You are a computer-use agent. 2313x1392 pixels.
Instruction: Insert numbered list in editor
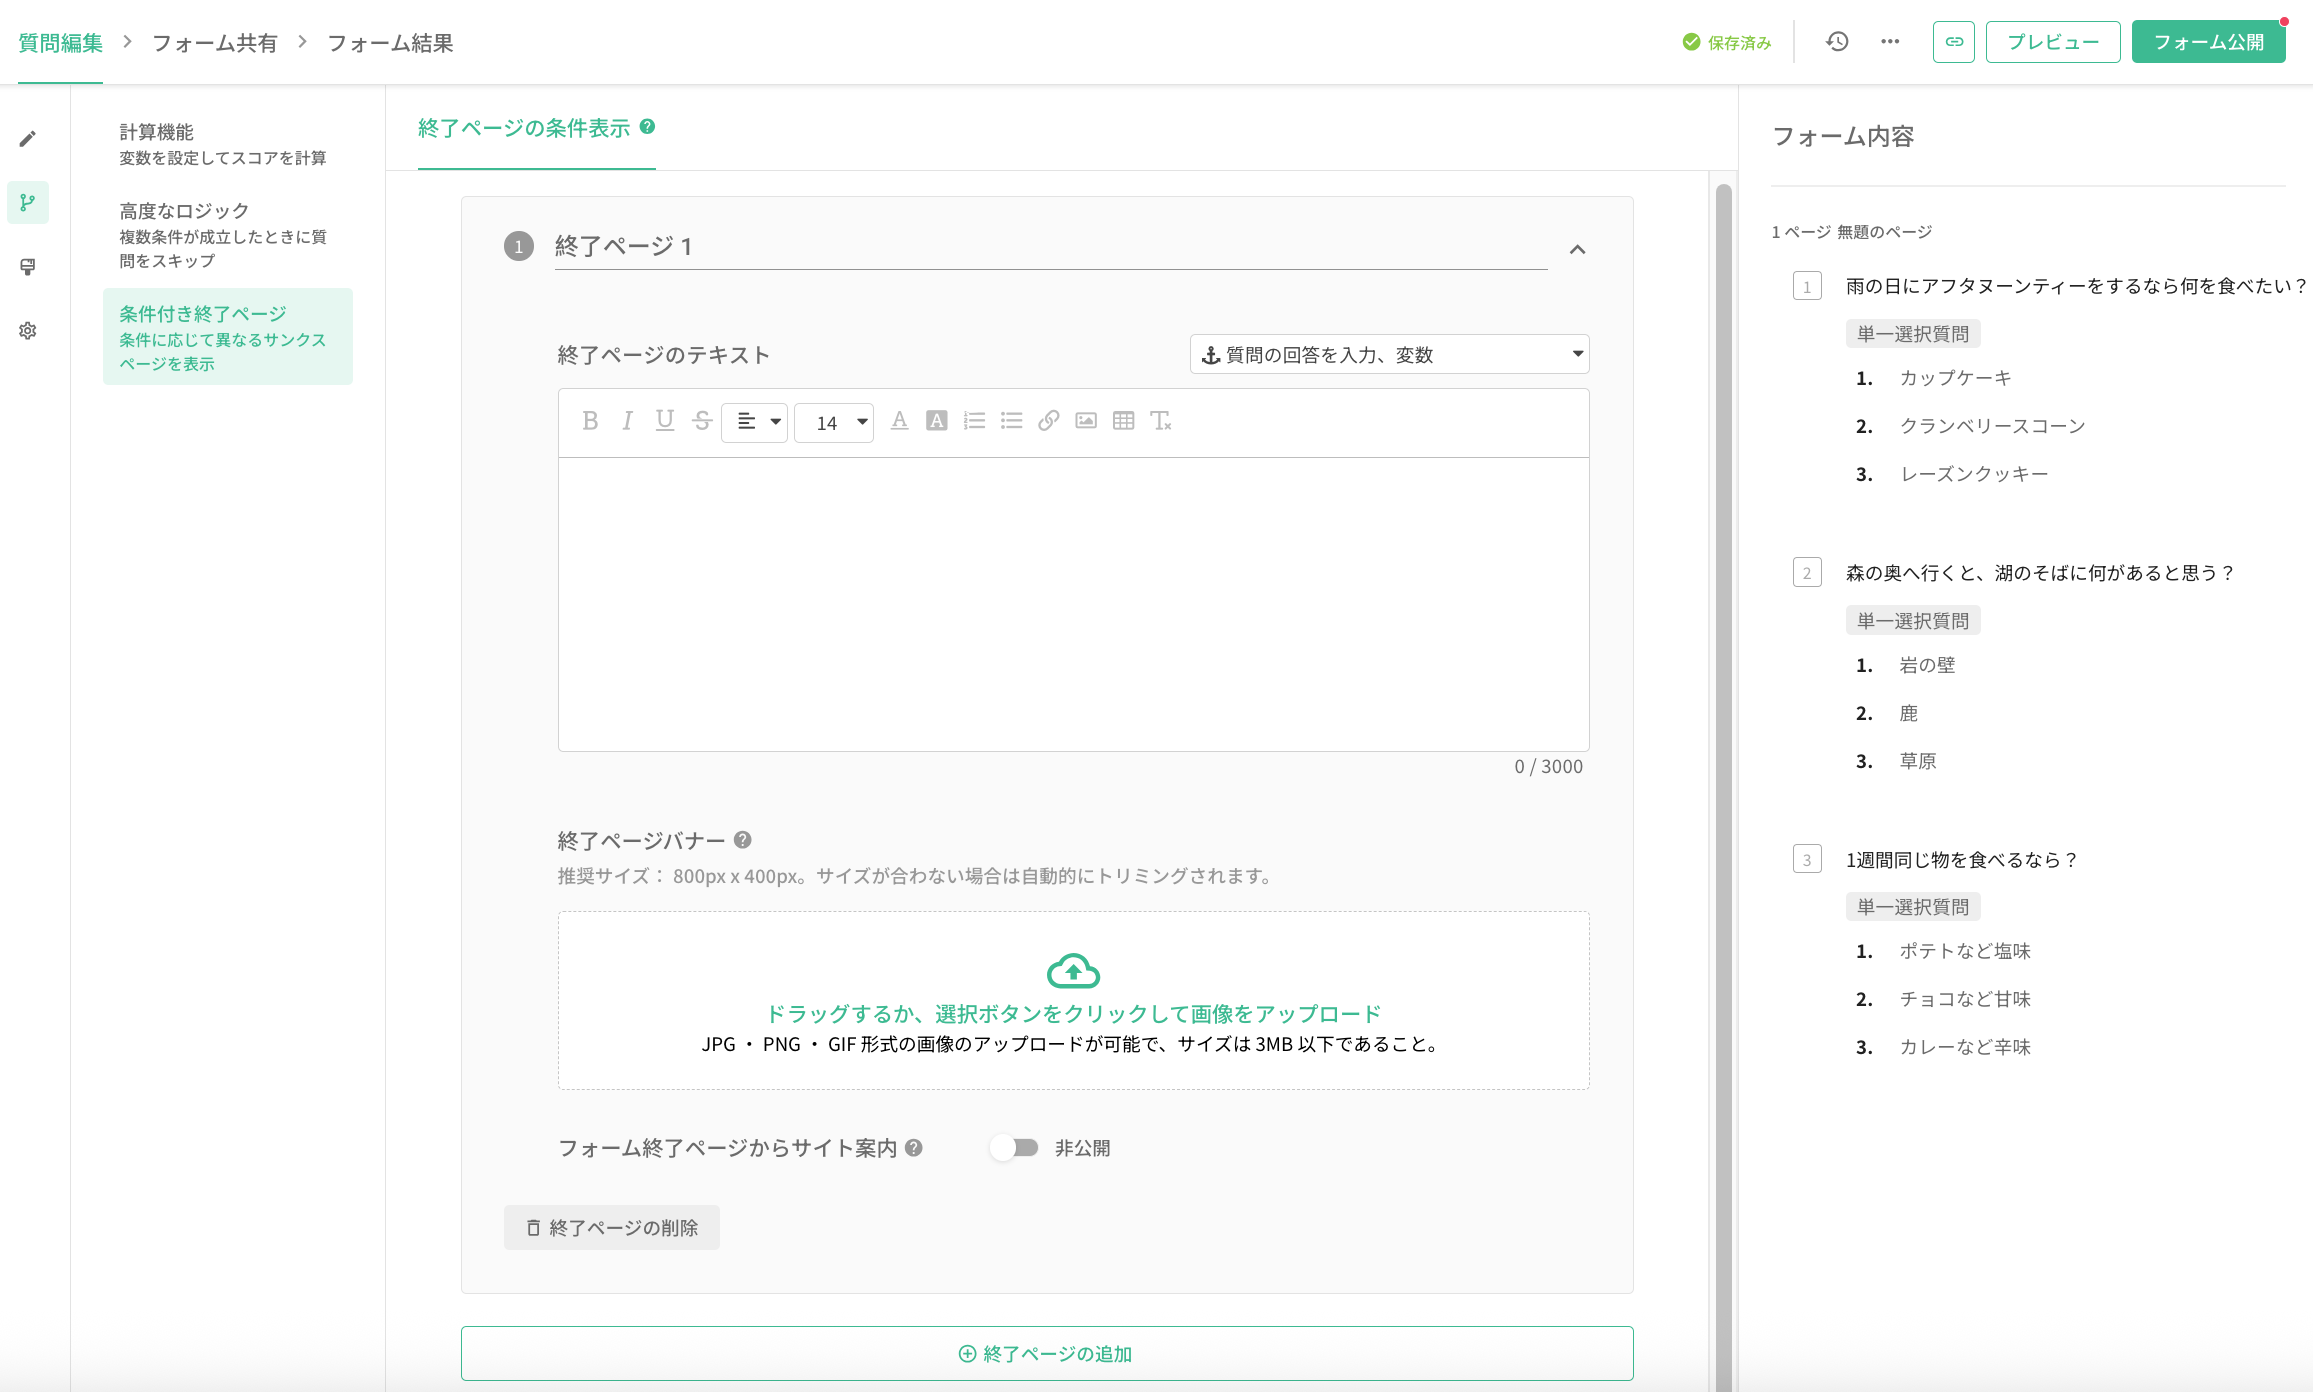(x=974, y=421)
